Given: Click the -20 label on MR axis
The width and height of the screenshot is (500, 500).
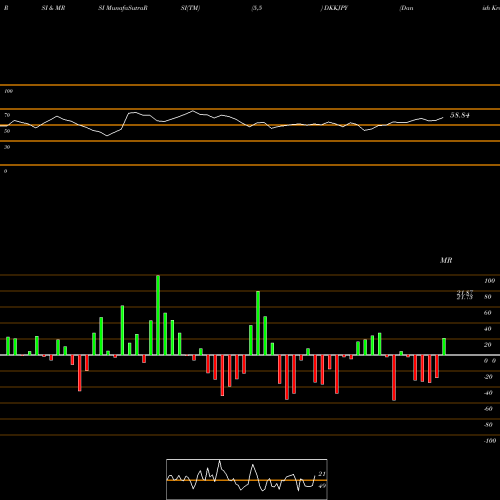Looking at the screenshot, I should tap(488, 377).
